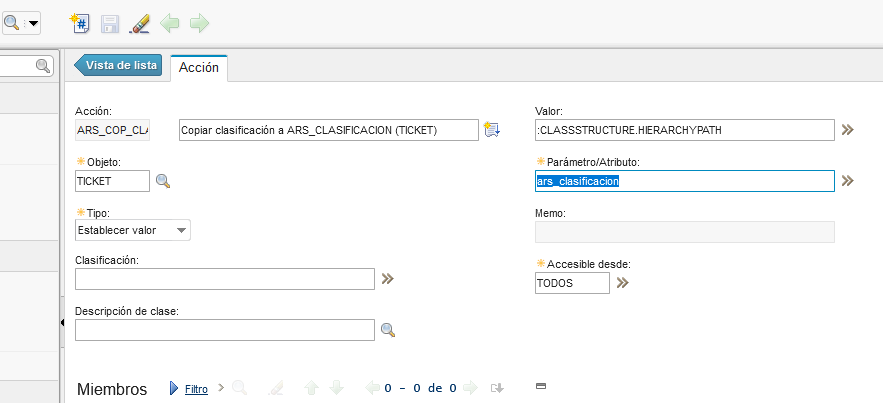This screenshot has width=883, height=403.
Task: Open chevron menu next to Clasificación field
Action: pos(388,278)
